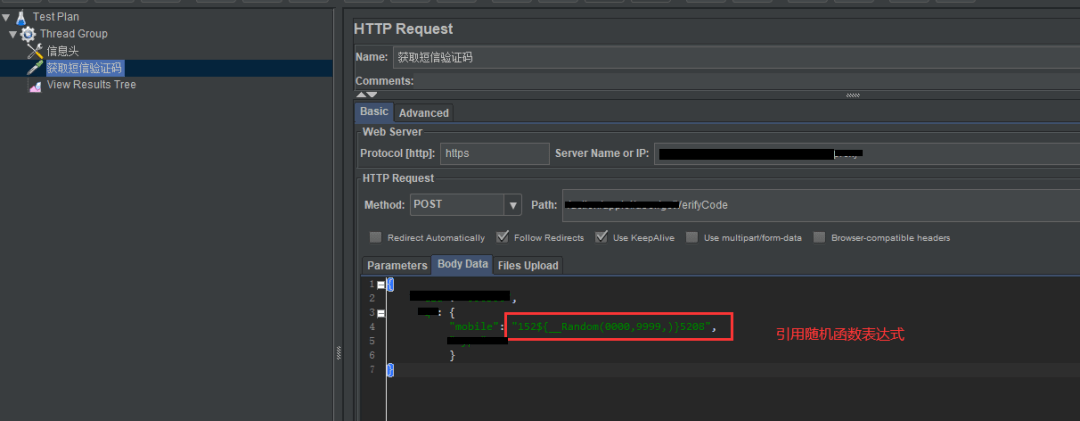Switch to the Advanced tab
The image size is (1080, 421).
[x=424, y=113]
